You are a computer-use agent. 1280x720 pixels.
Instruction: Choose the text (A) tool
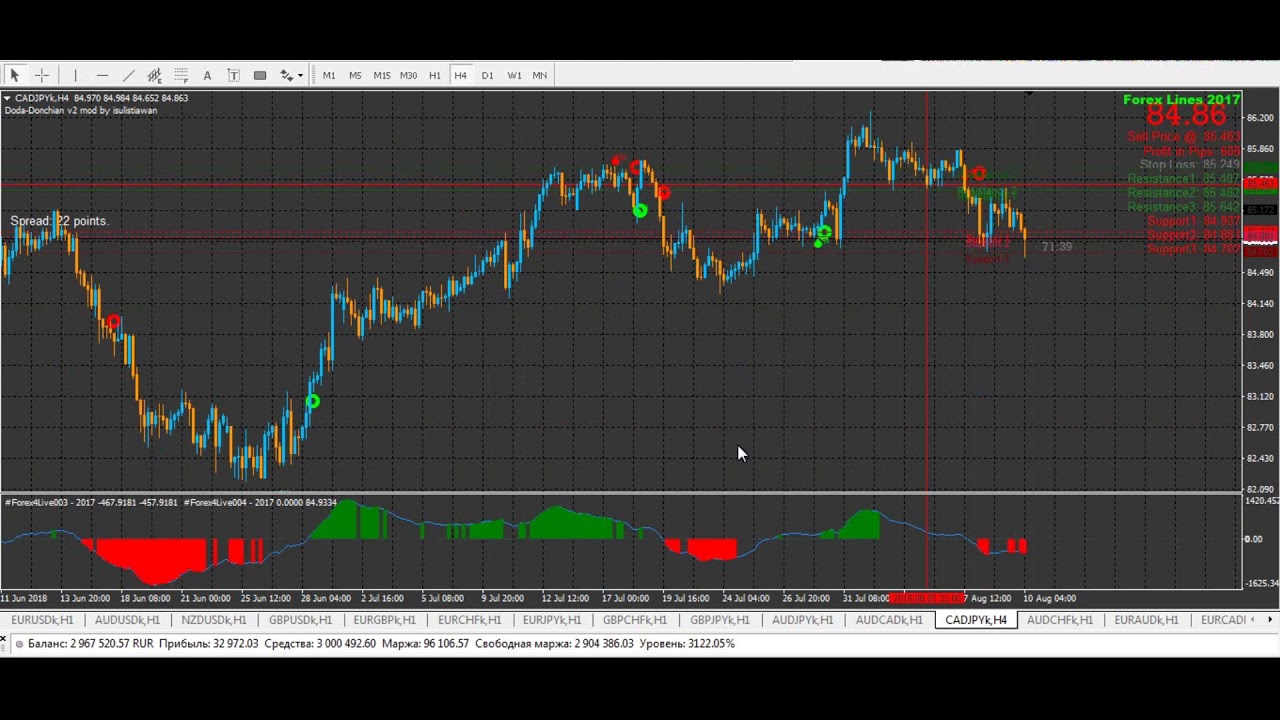tap(207, 75)
